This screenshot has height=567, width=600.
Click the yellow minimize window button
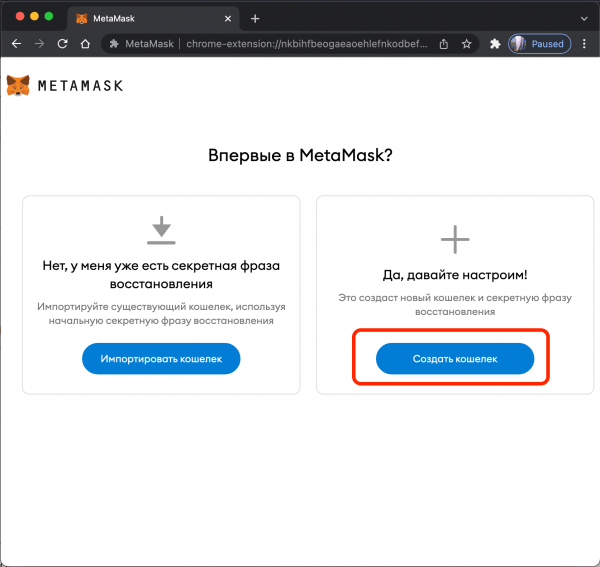[x=34, y=16]
